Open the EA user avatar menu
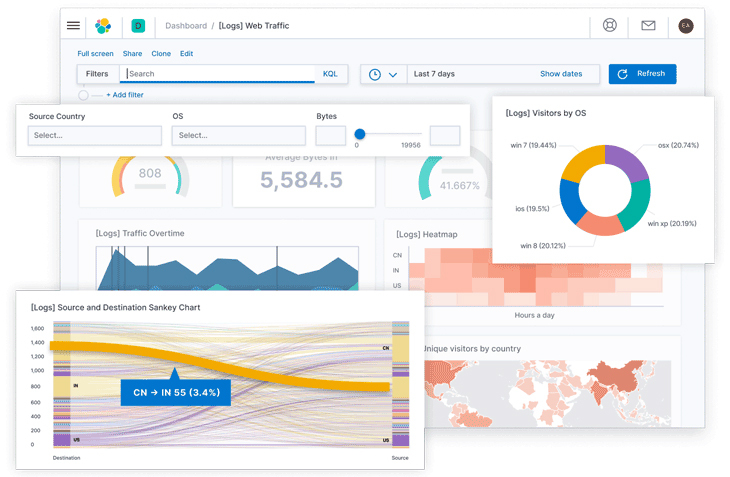730x477 pixels. 685,26
